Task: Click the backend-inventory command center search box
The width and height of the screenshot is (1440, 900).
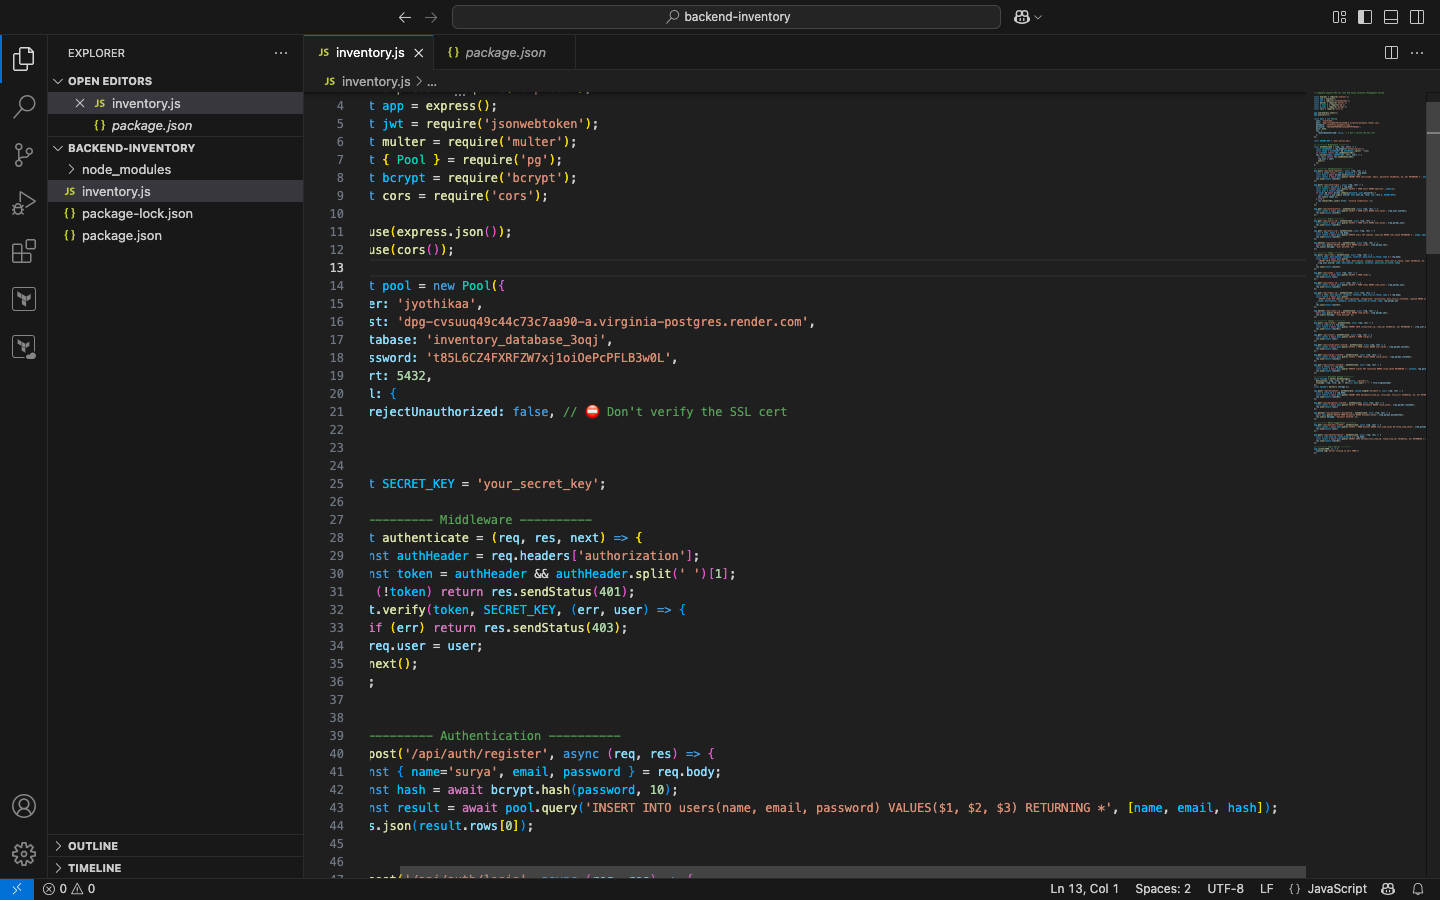Action: 726,17
